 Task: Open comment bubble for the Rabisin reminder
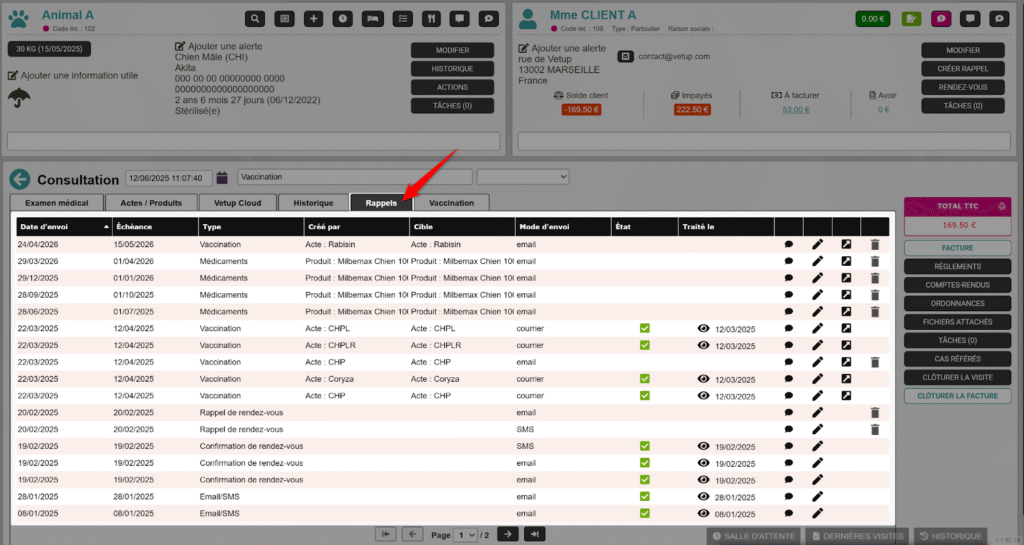[789, 244]
